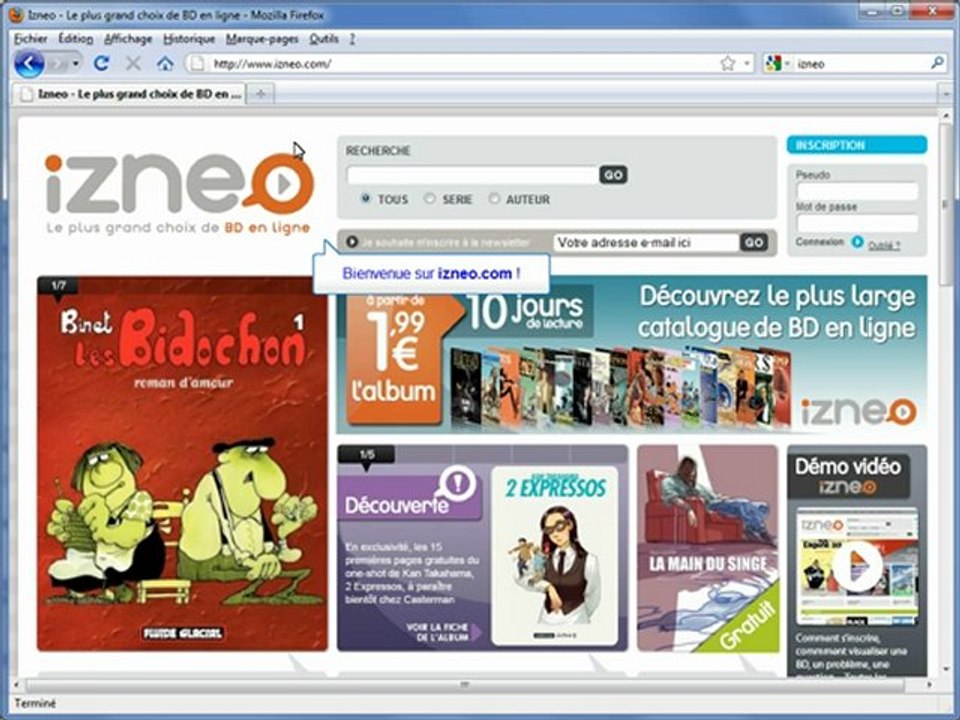Click into the Pseudo field
Image resolution: width=960 pixels, height=720 pixels.
pos(857,191)
